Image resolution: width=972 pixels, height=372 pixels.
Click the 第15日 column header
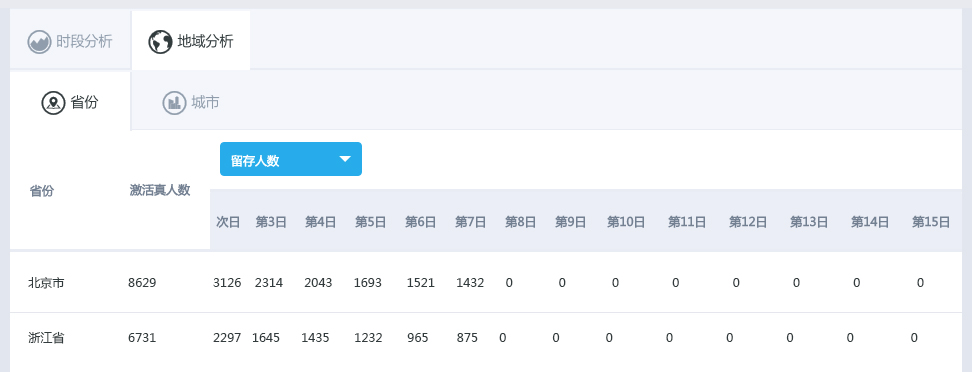[x=930, y=222]
